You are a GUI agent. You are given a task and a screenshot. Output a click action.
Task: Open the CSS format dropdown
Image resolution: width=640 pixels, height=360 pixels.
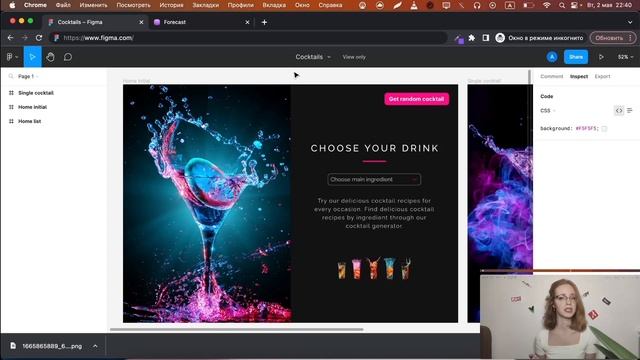(x=548, y=111)
